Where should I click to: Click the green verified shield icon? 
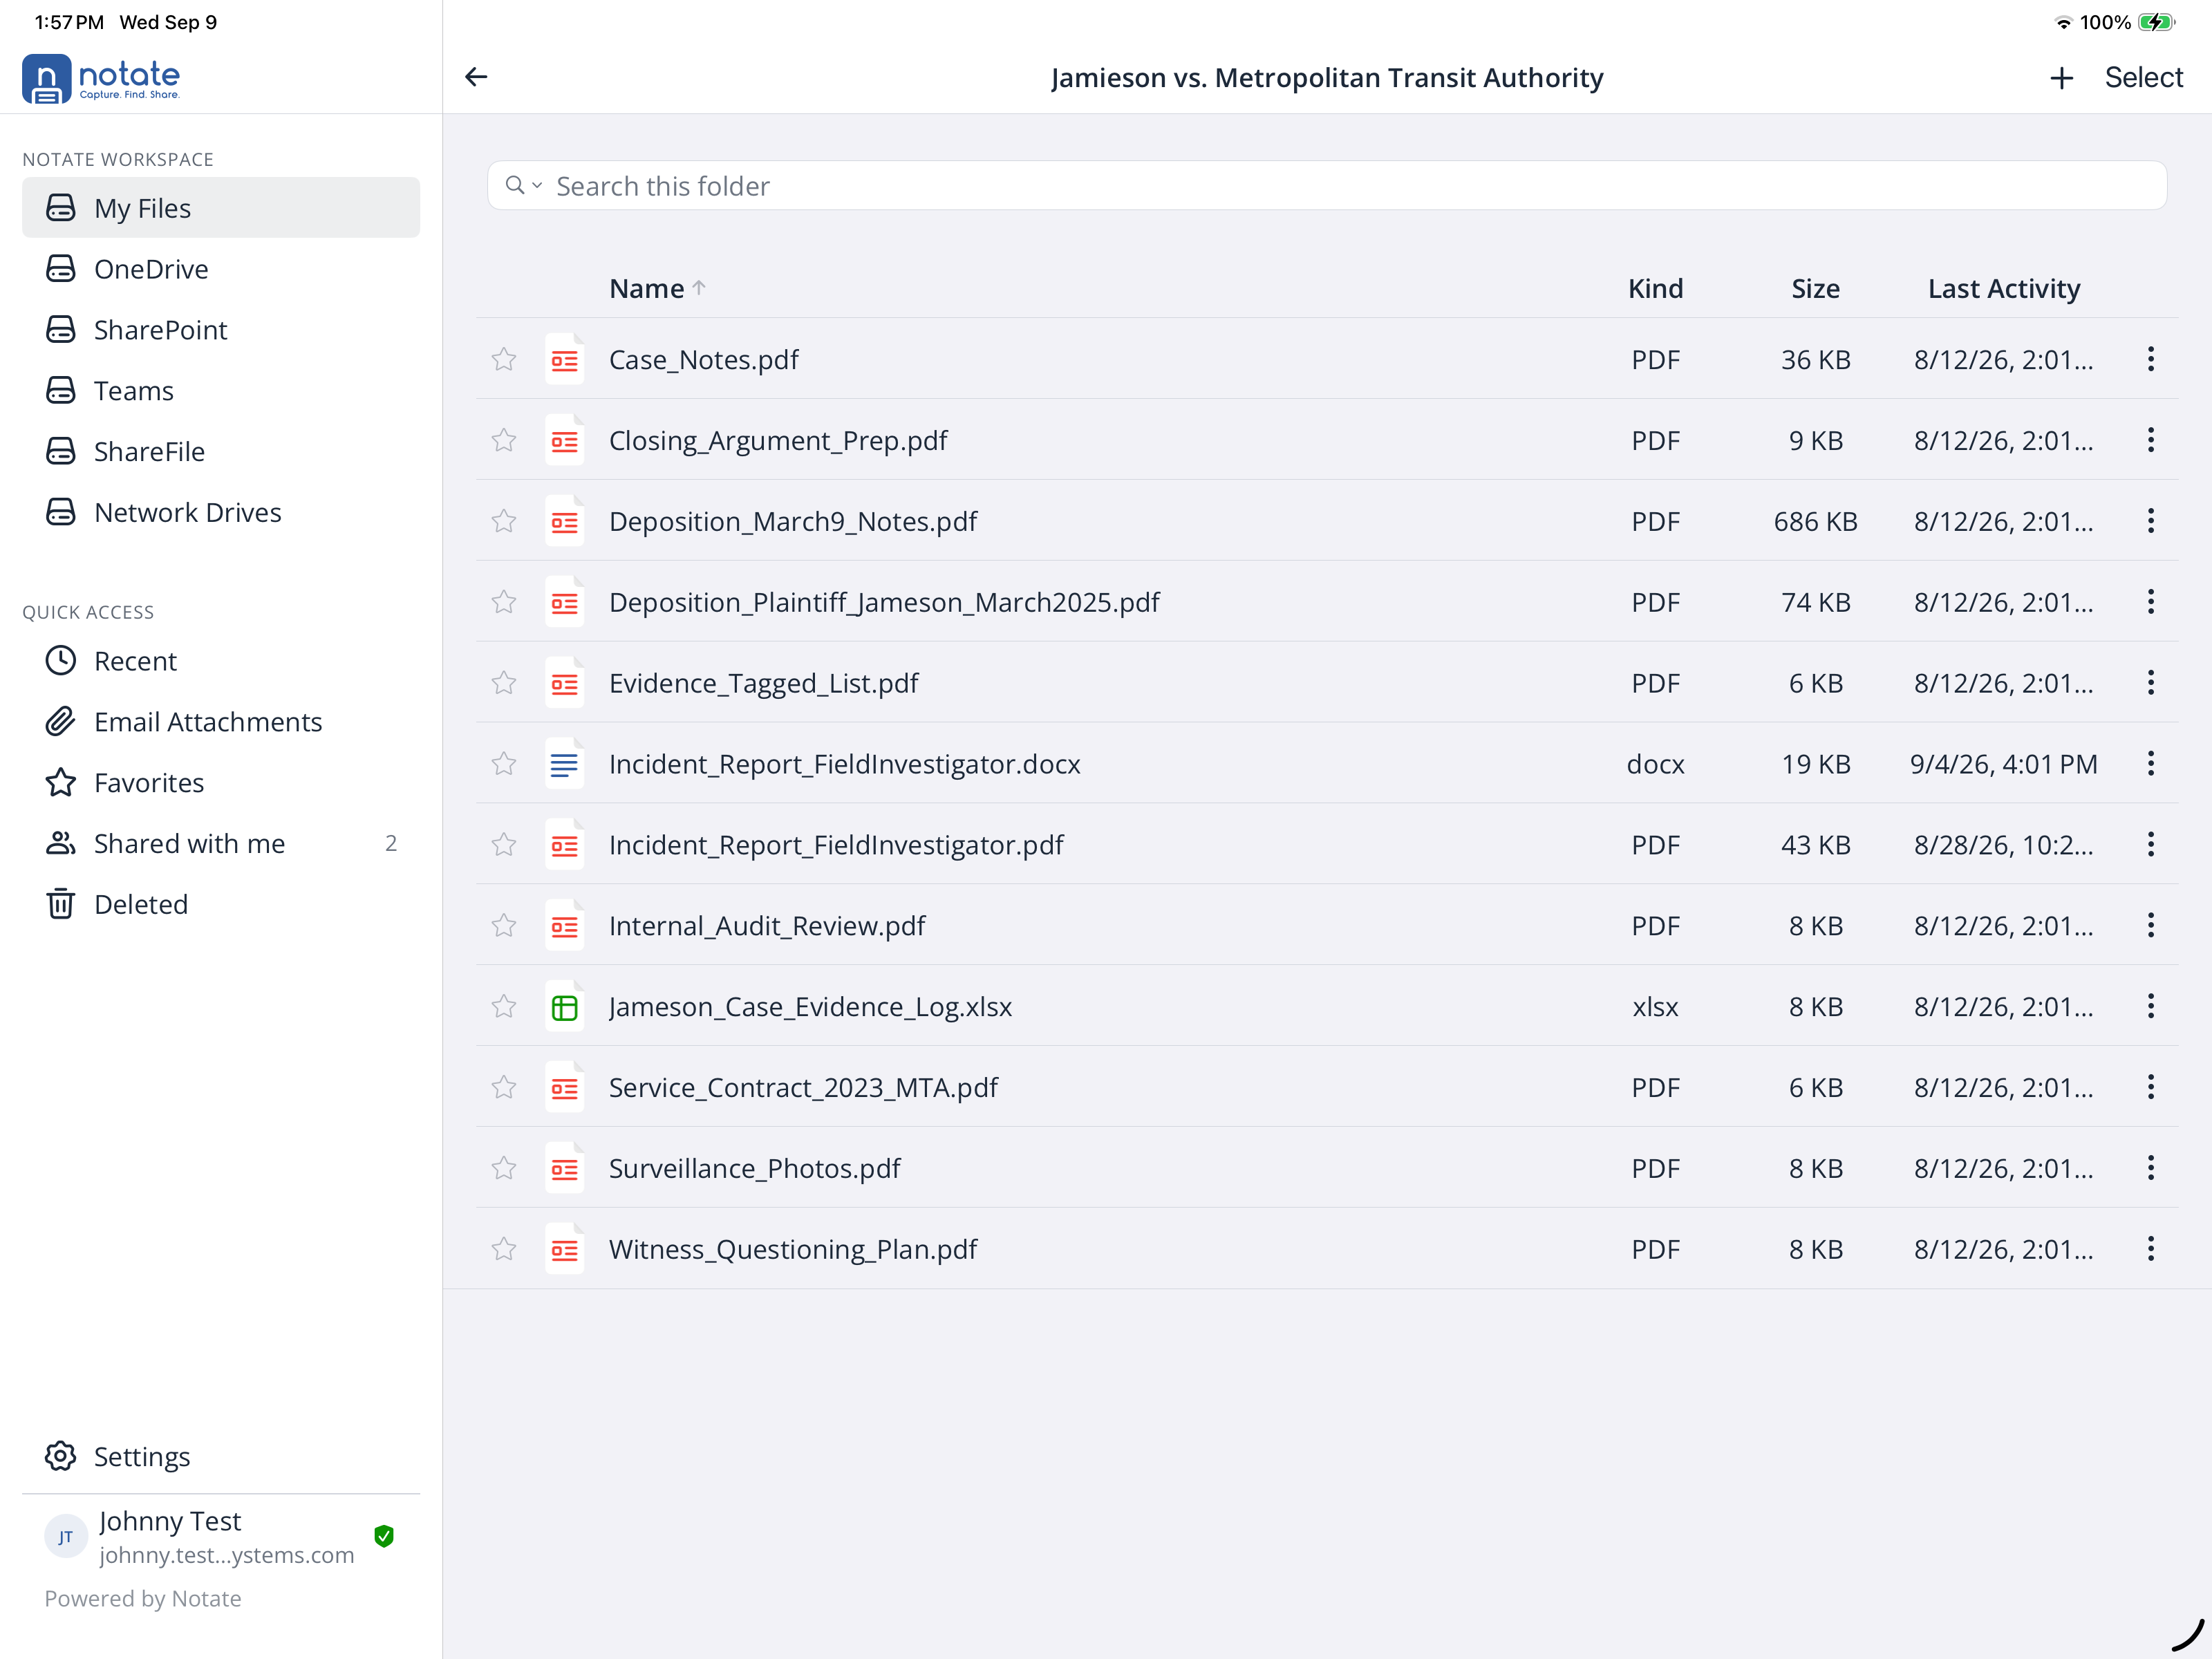[x=384, y=1536]
